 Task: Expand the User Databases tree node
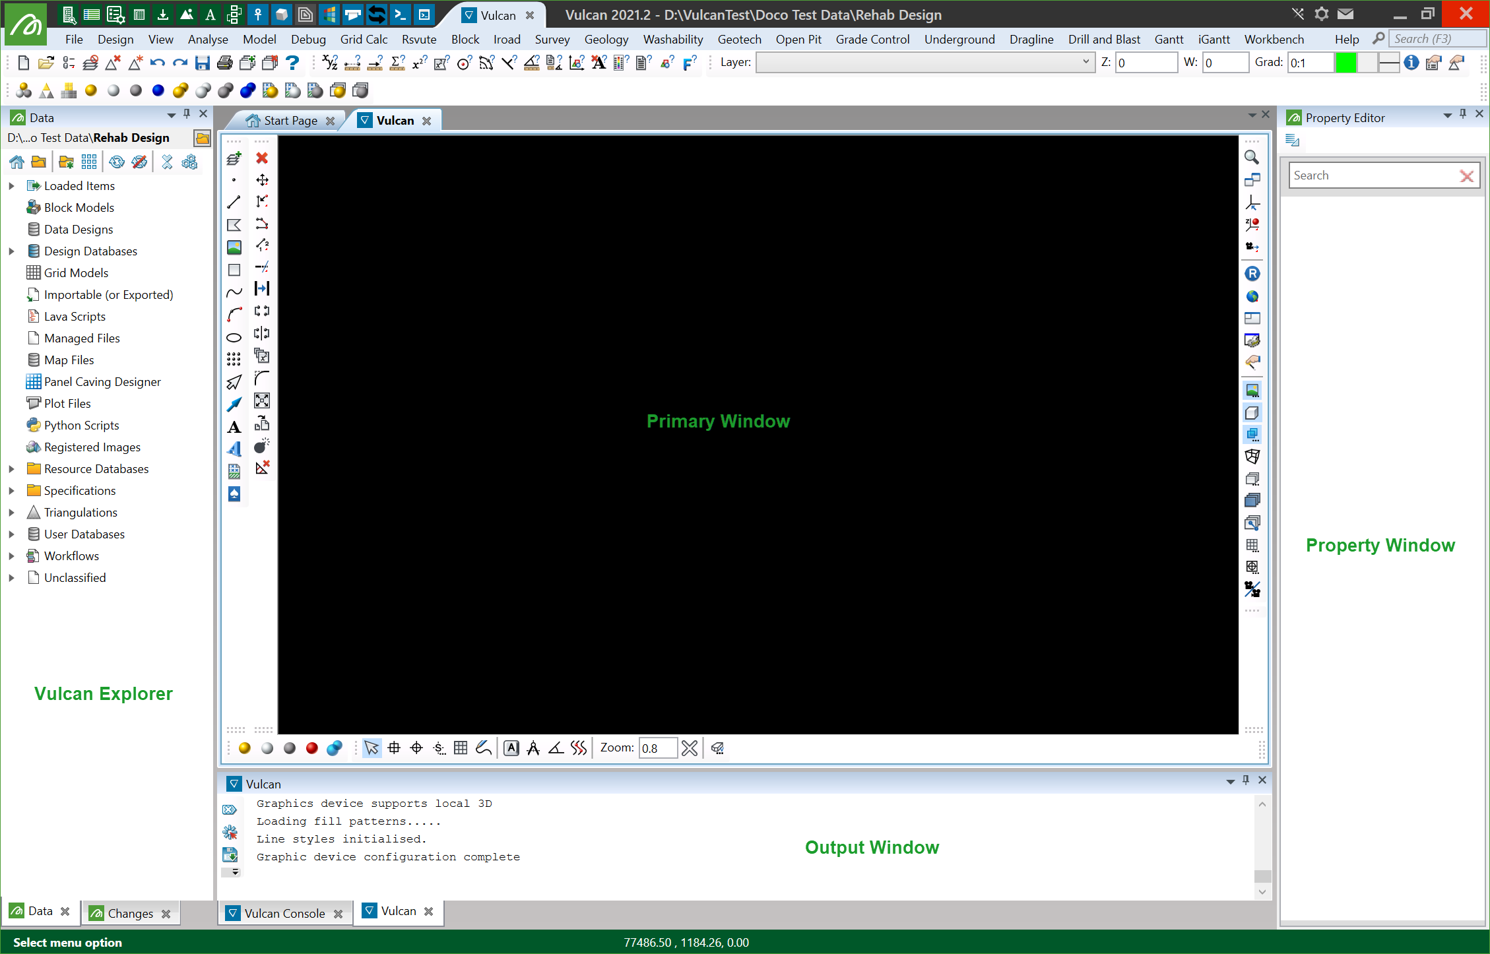(12, 535)
